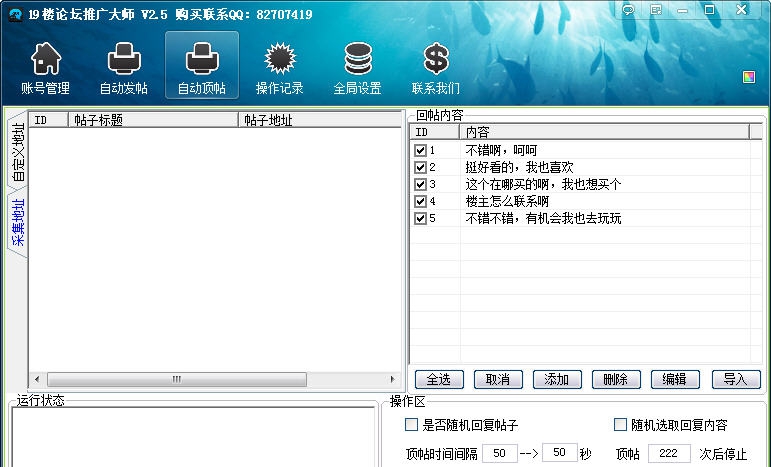Click the color skin icon

749,77
